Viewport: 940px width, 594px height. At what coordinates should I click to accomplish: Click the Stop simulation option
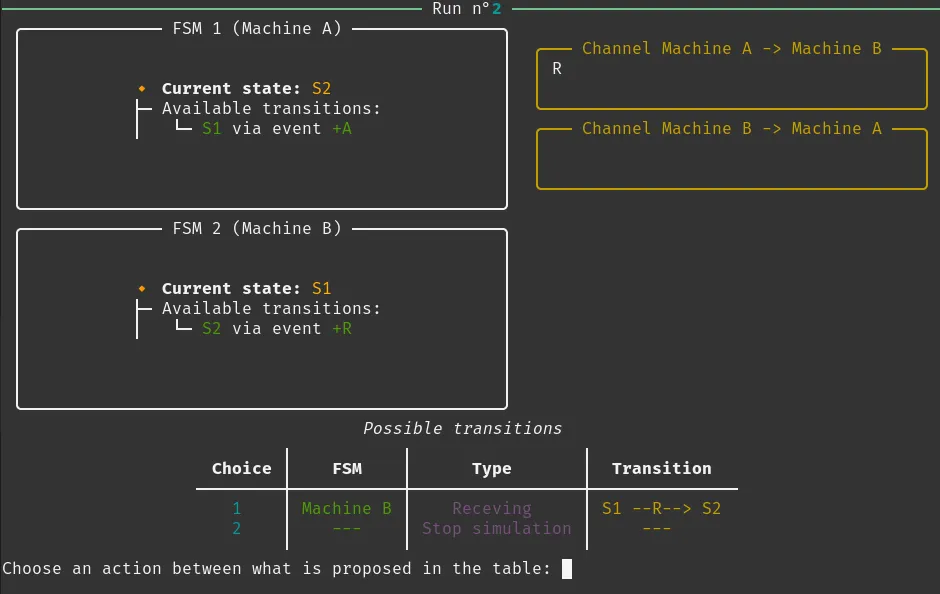(496, 529)
